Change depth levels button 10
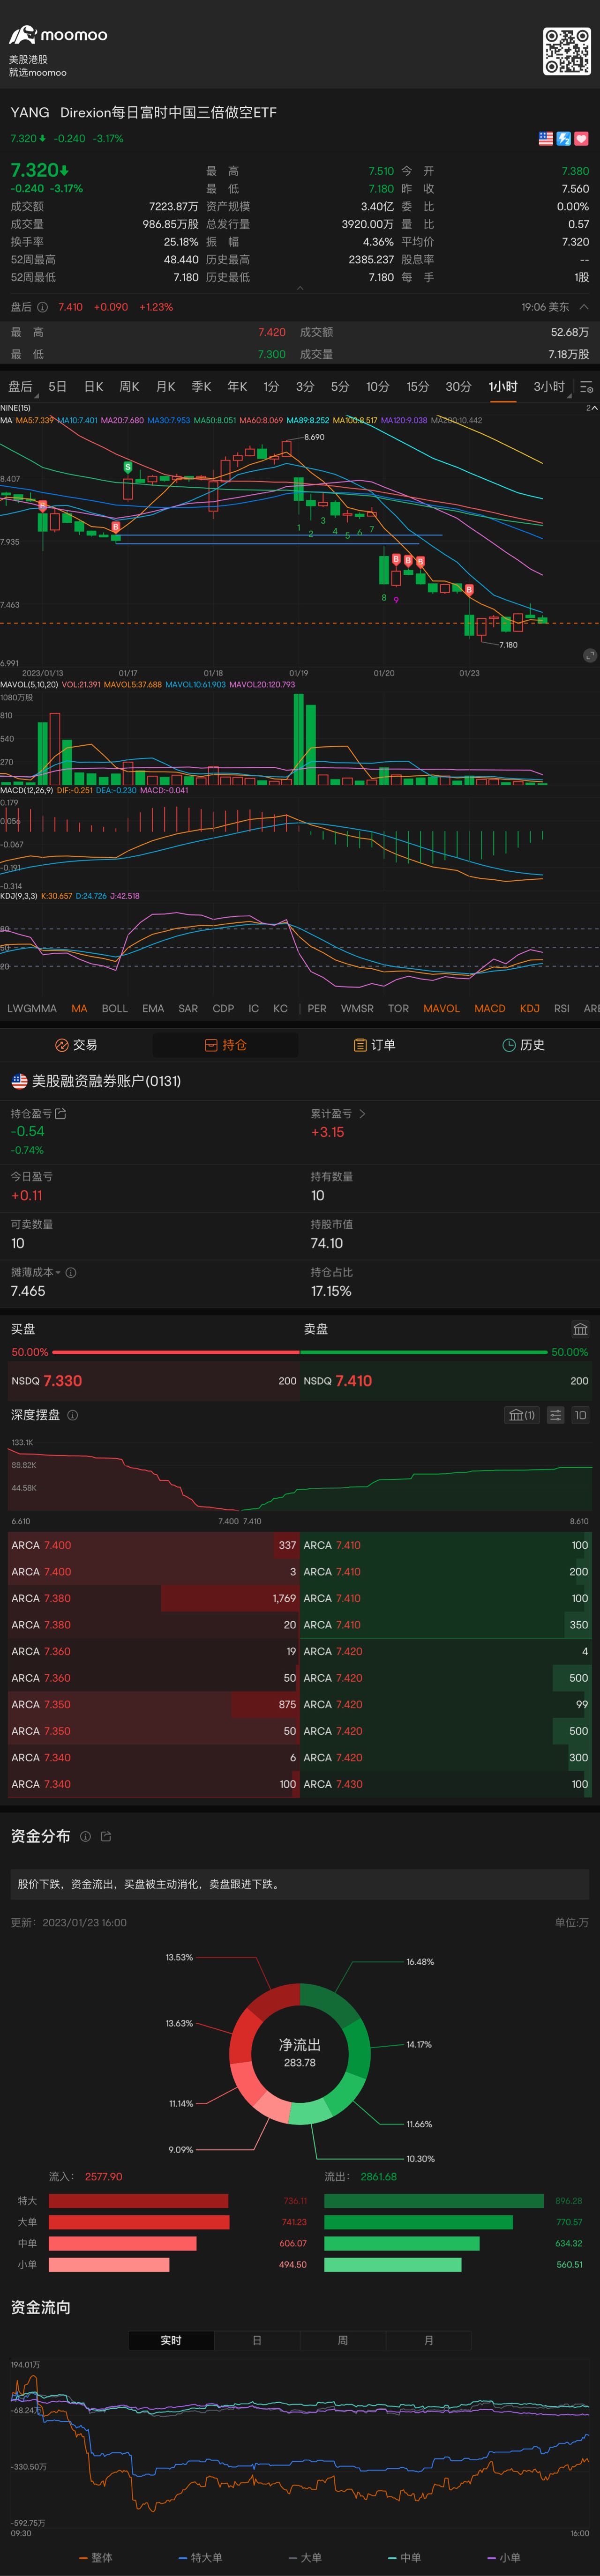 tap(580, 1415)
